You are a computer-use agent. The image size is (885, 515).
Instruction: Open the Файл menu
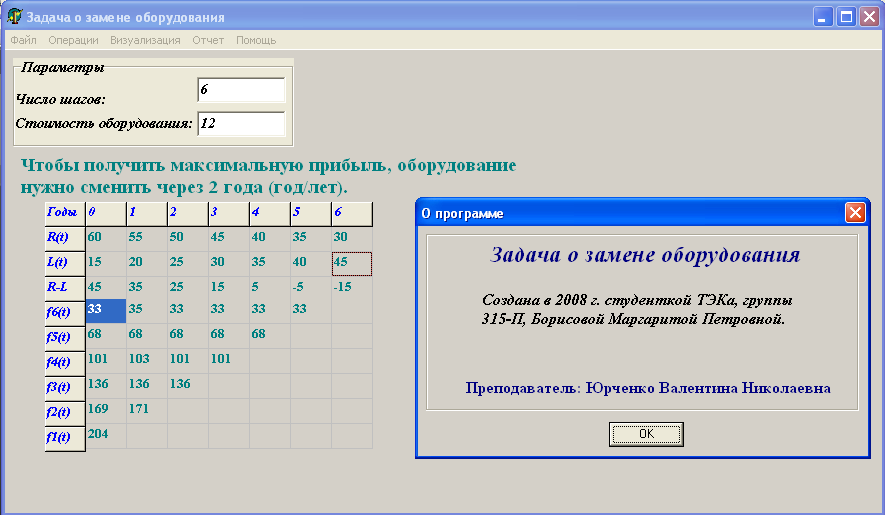tap(23, 40)
